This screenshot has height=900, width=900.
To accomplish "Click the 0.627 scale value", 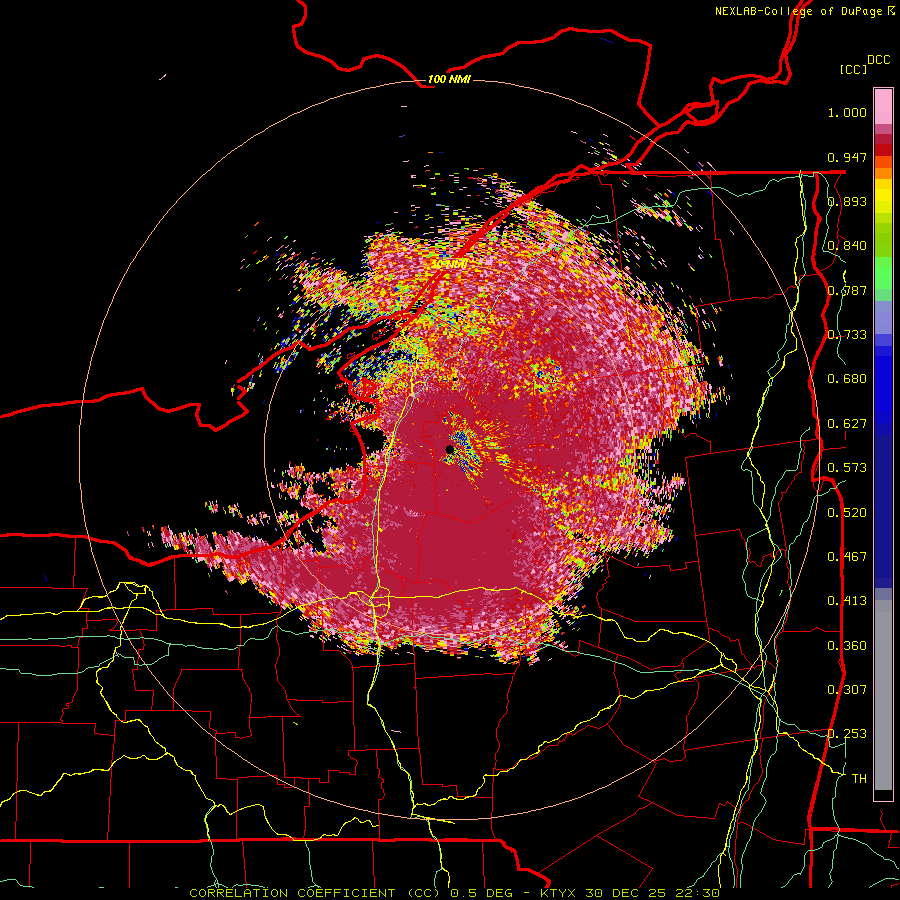I will tap(847, 424).
